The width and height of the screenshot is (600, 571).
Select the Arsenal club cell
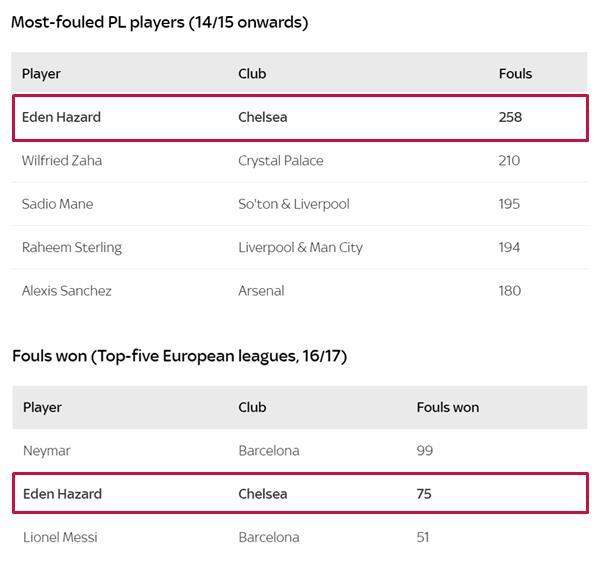(261, 291)
